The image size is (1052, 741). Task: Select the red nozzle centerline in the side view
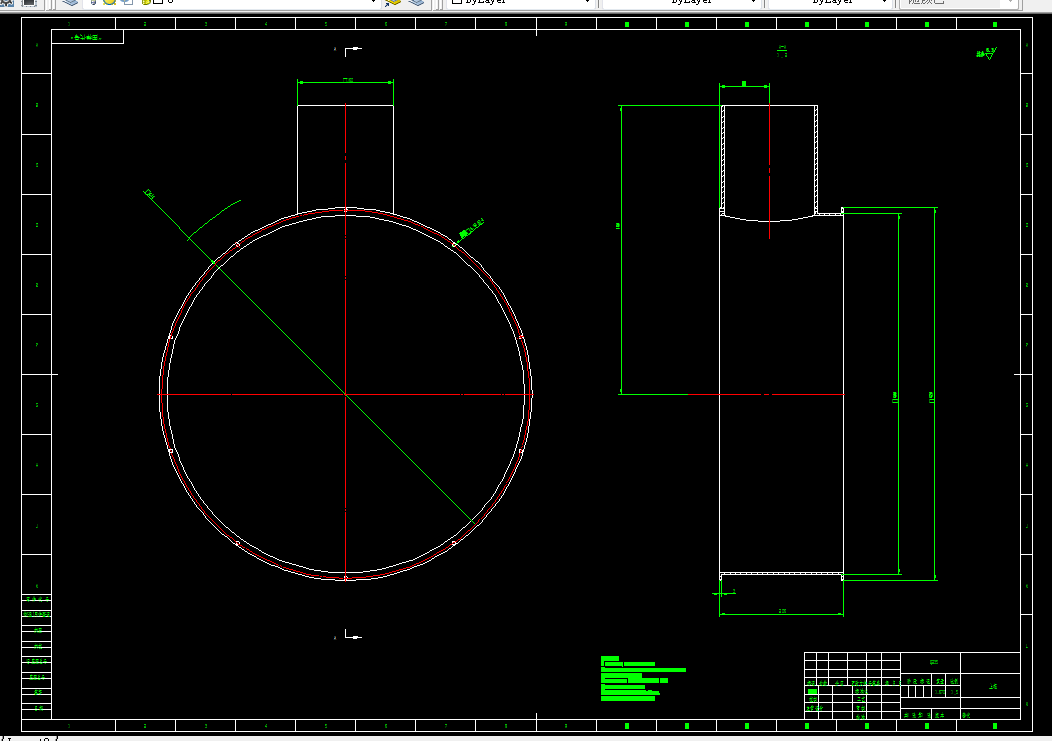[769, 171]
